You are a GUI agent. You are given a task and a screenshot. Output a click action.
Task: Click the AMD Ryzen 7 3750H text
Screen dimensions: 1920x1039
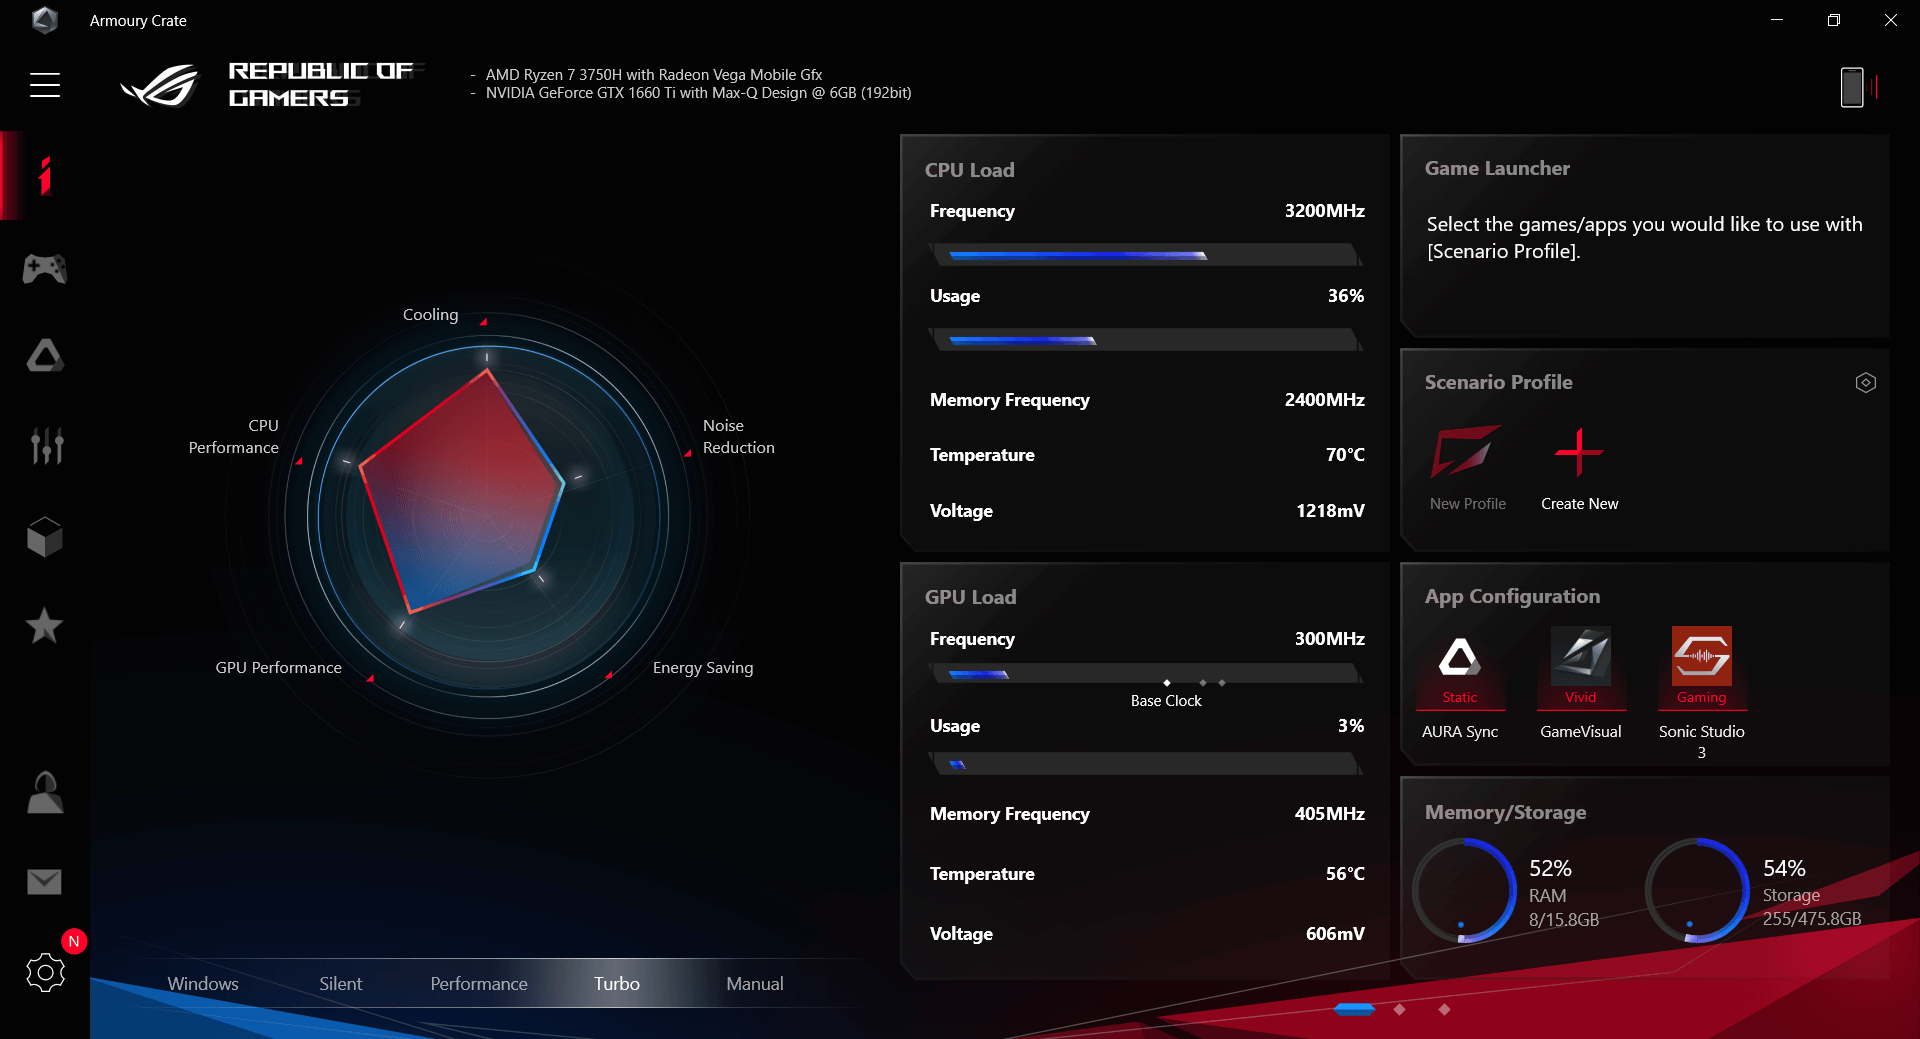pos(654,74)
